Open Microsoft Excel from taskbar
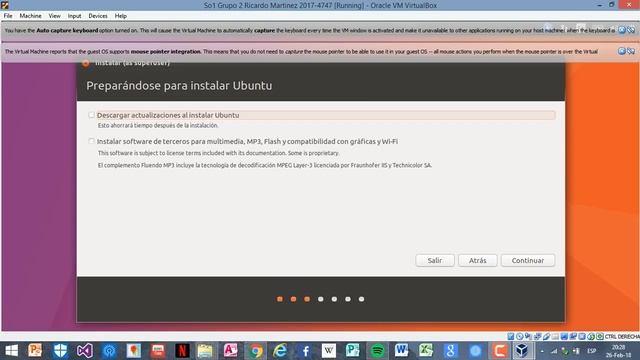 426,351
